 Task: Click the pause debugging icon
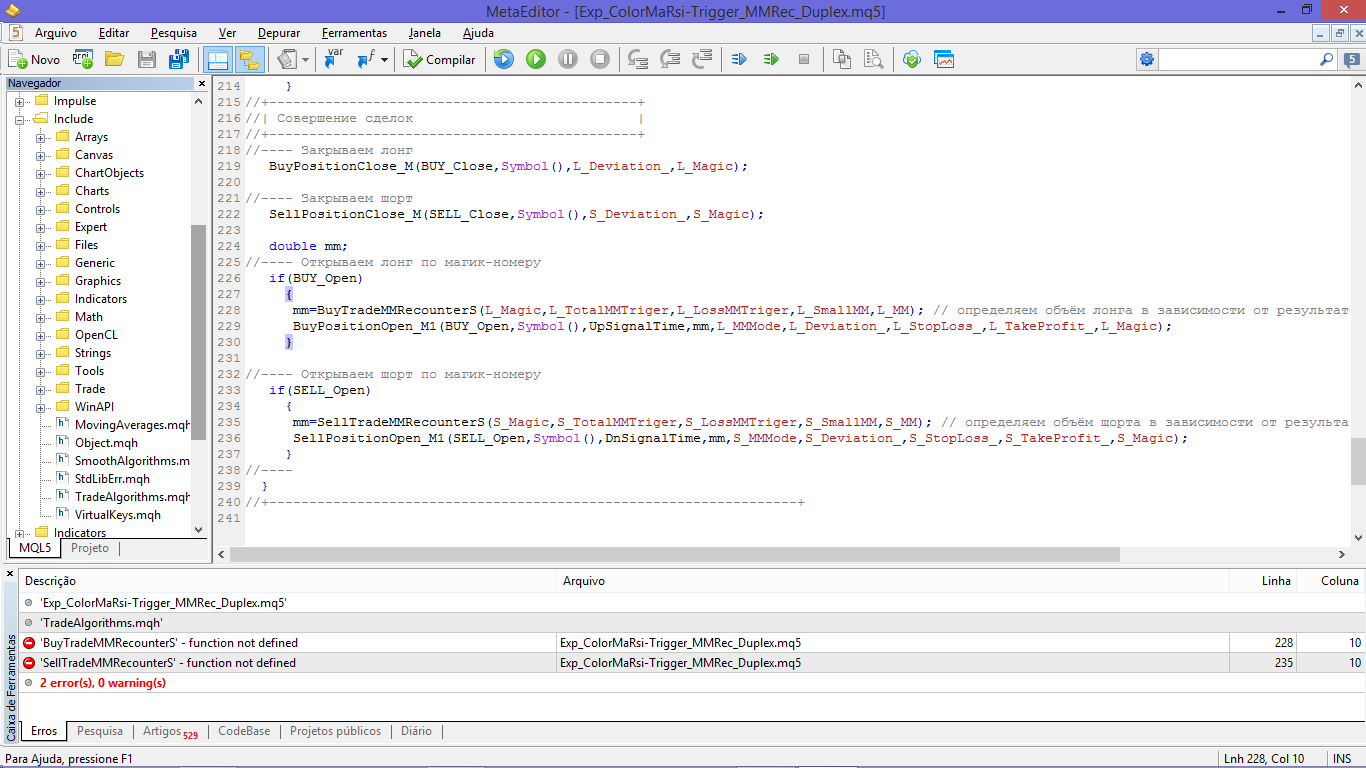[x=568, y=59]
